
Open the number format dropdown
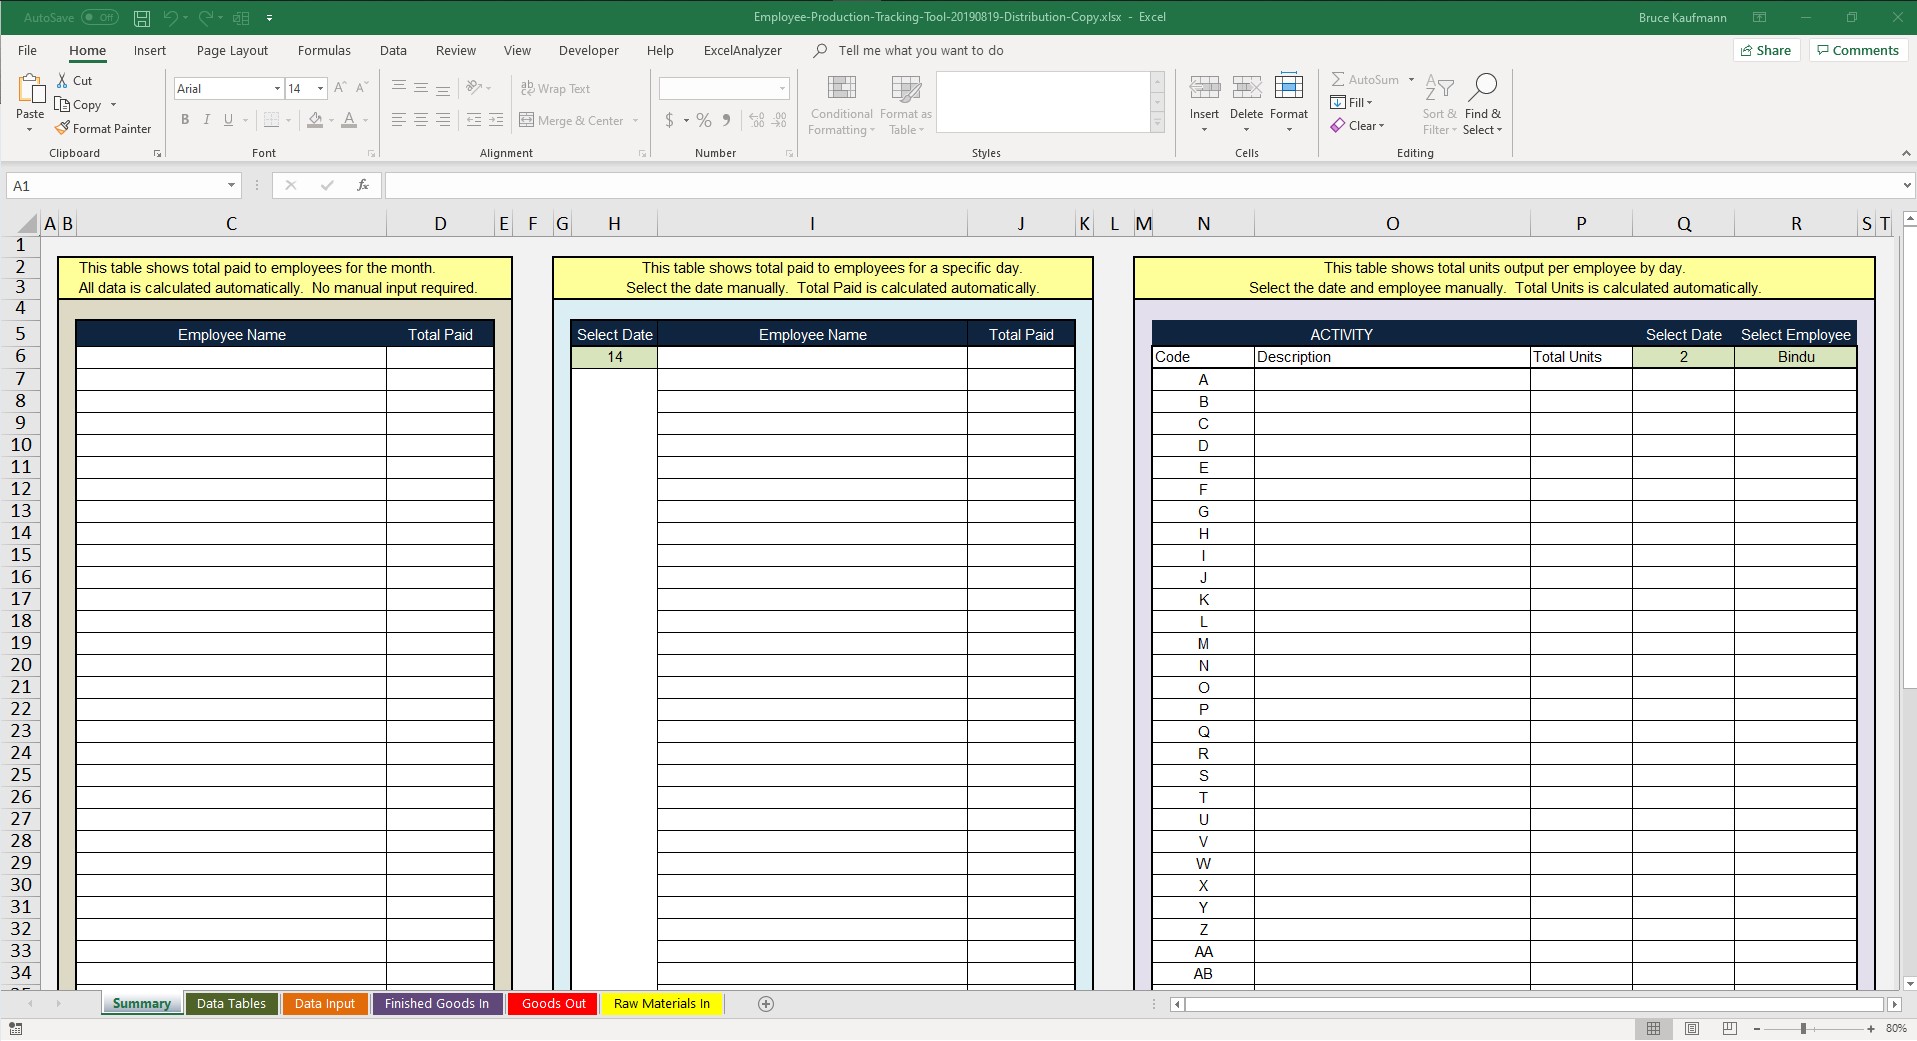pos(782,89)
